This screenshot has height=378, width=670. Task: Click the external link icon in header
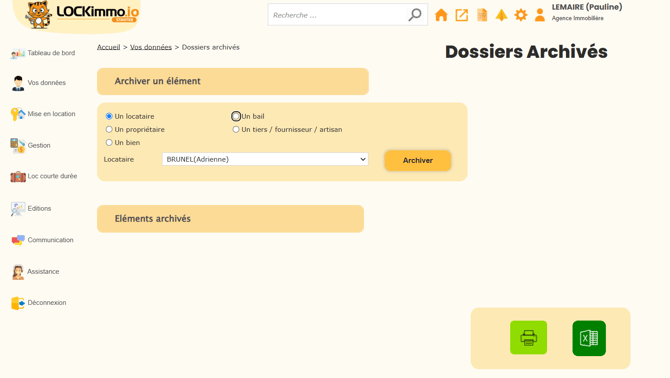coord(461,15)
